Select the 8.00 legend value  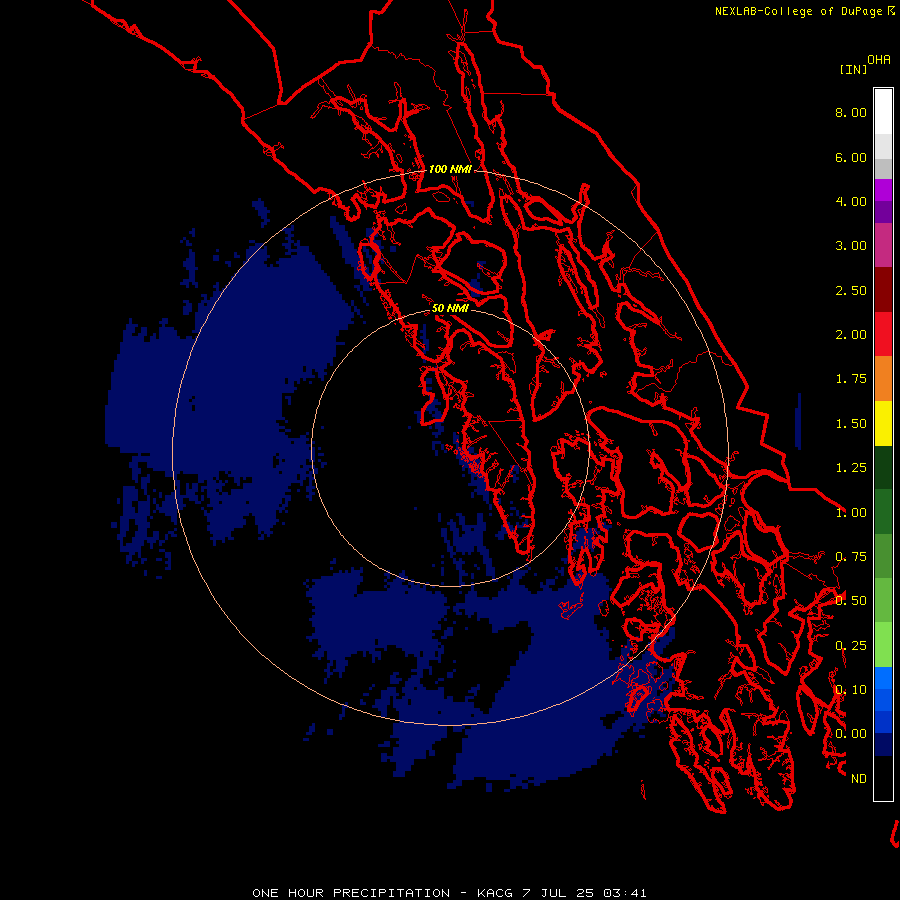[851, 112]
